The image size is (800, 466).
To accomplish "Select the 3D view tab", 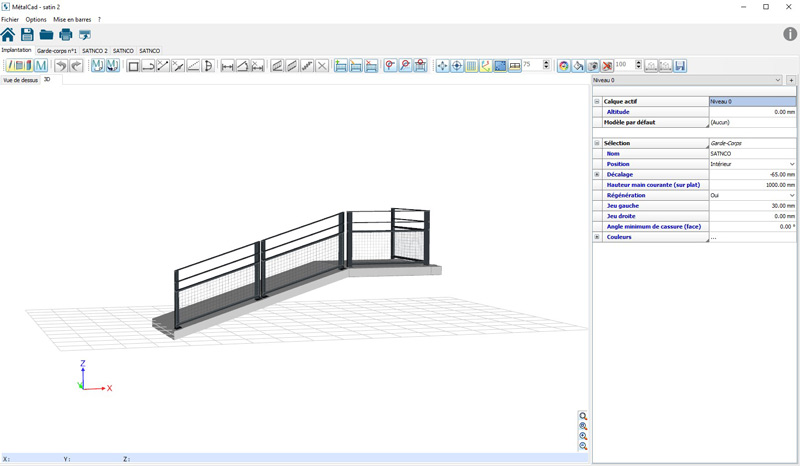I will pyautogui.click(x=47, y=80).
